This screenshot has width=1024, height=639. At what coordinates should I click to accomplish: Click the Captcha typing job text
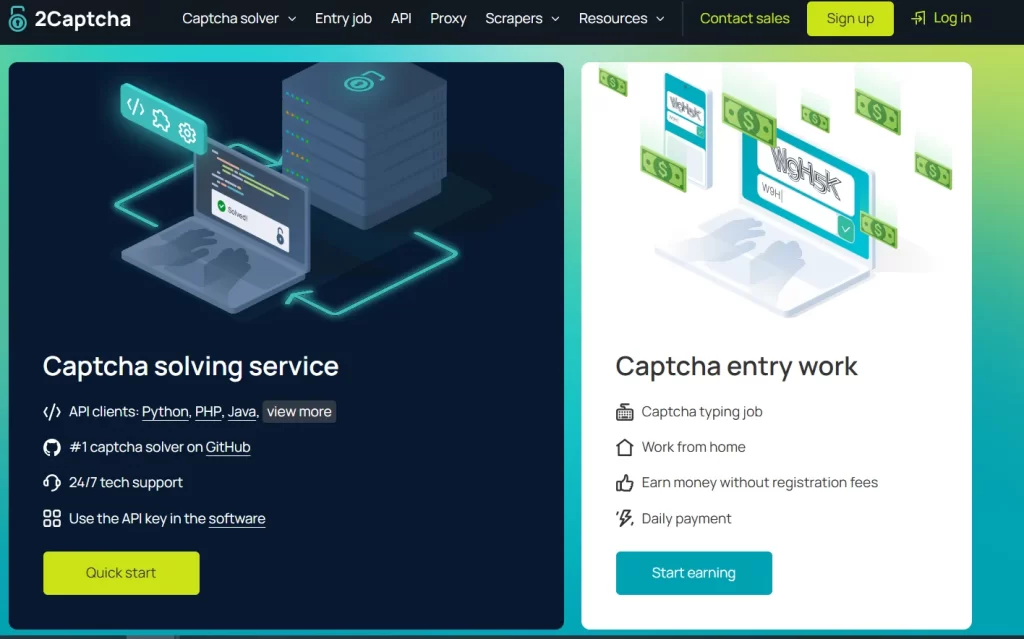[x=702, y=412]
